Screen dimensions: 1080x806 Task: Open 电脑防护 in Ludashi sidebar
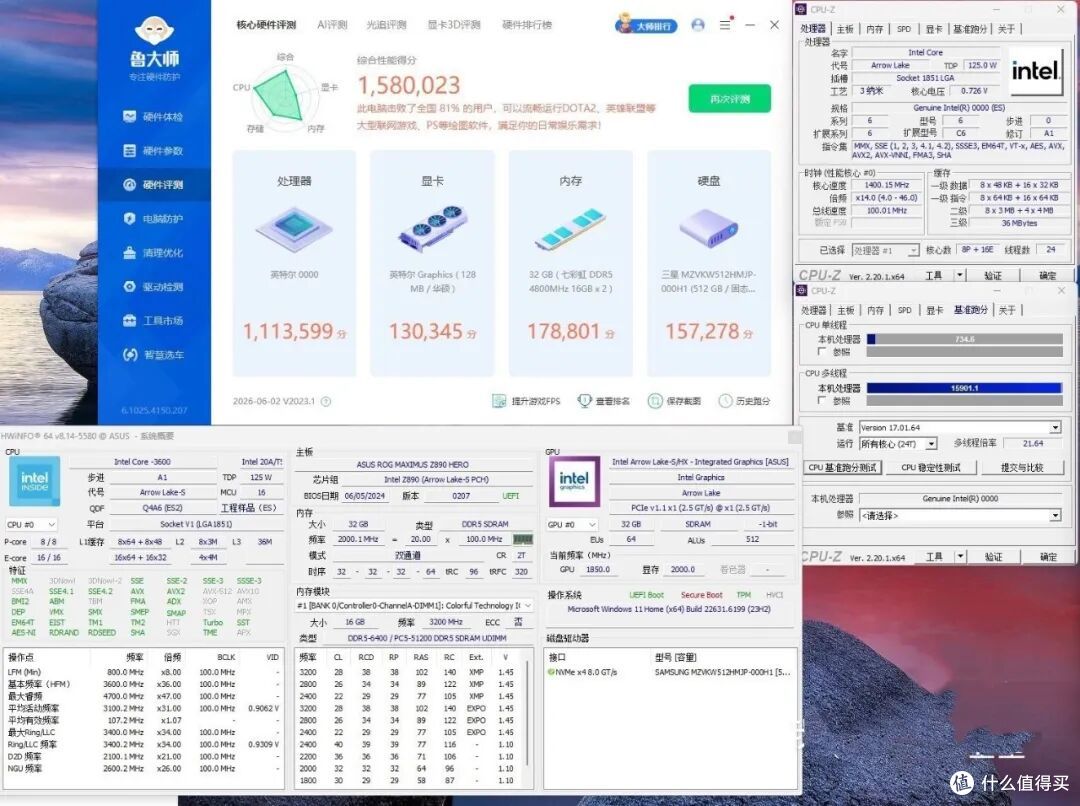153,218
